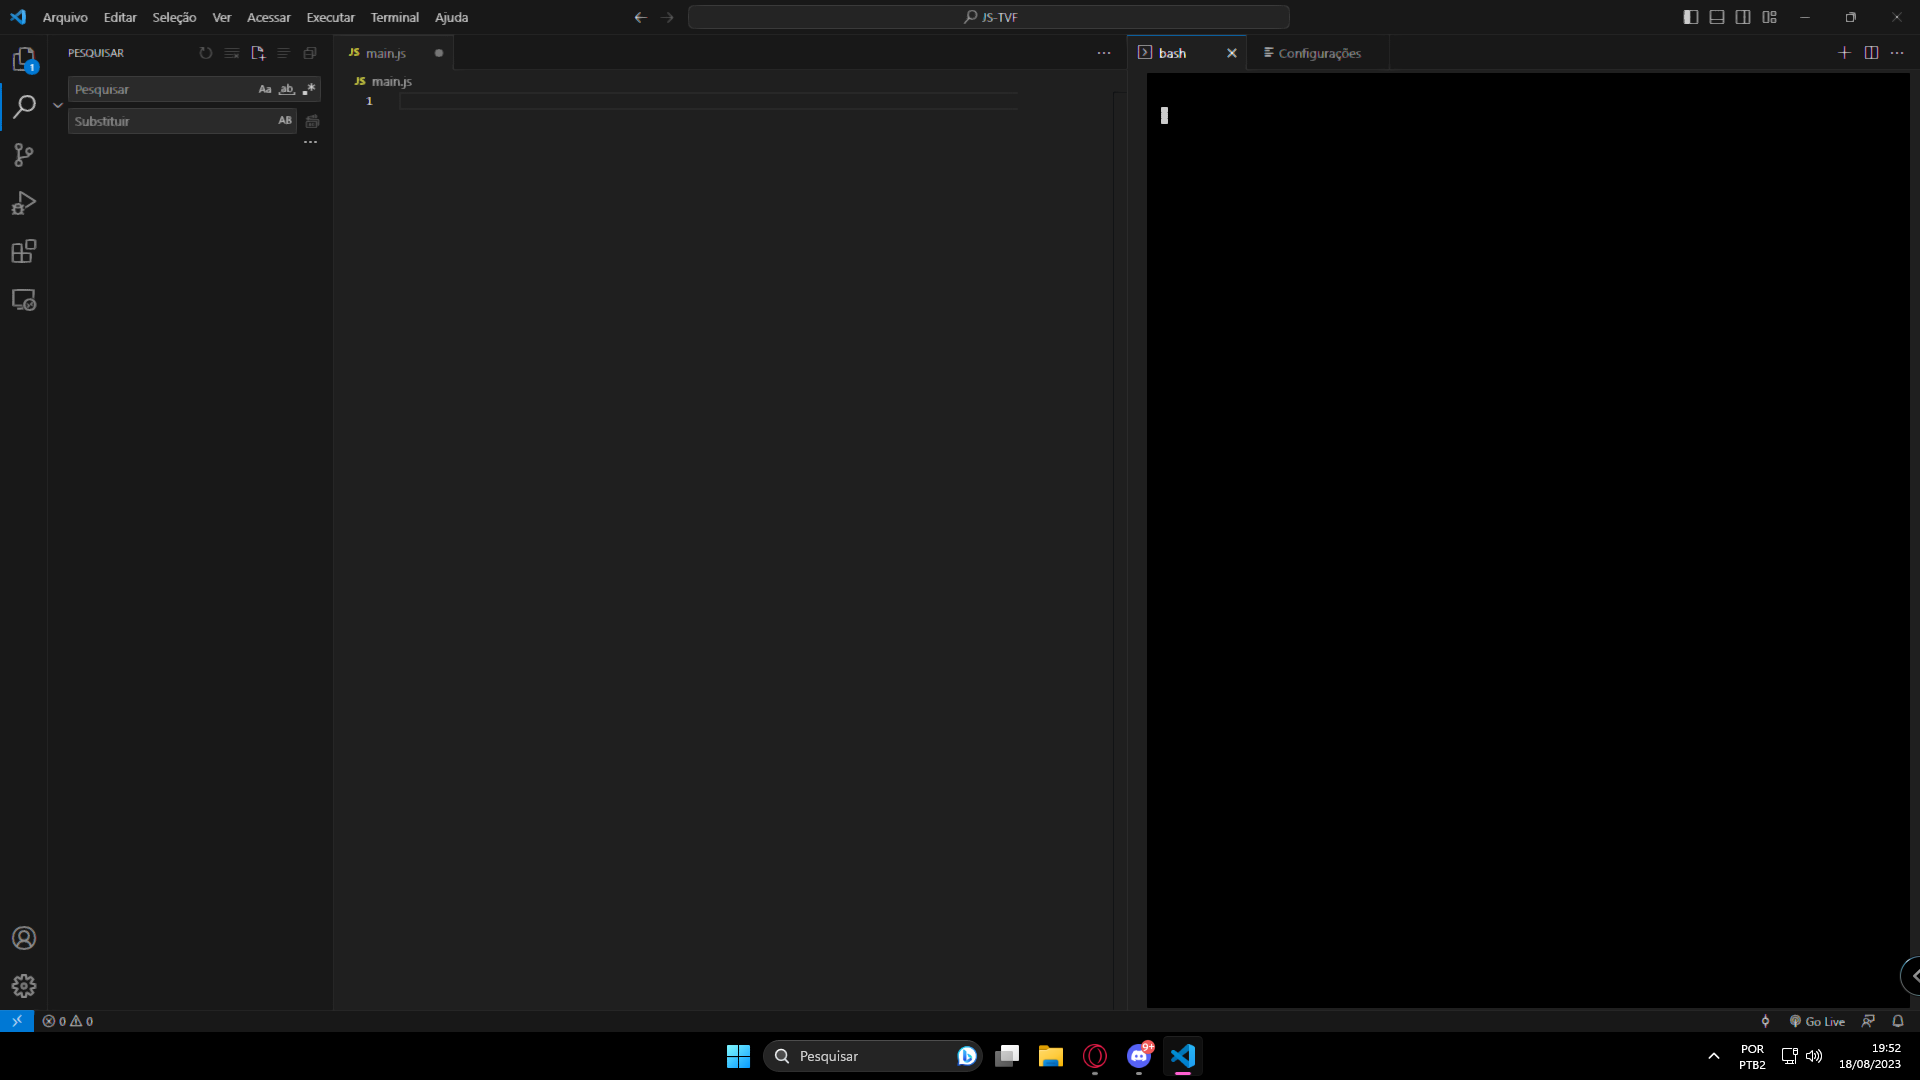Open Source Control view
Image resolution: width=1920 pixels, height=1080 pixels.
24,154
